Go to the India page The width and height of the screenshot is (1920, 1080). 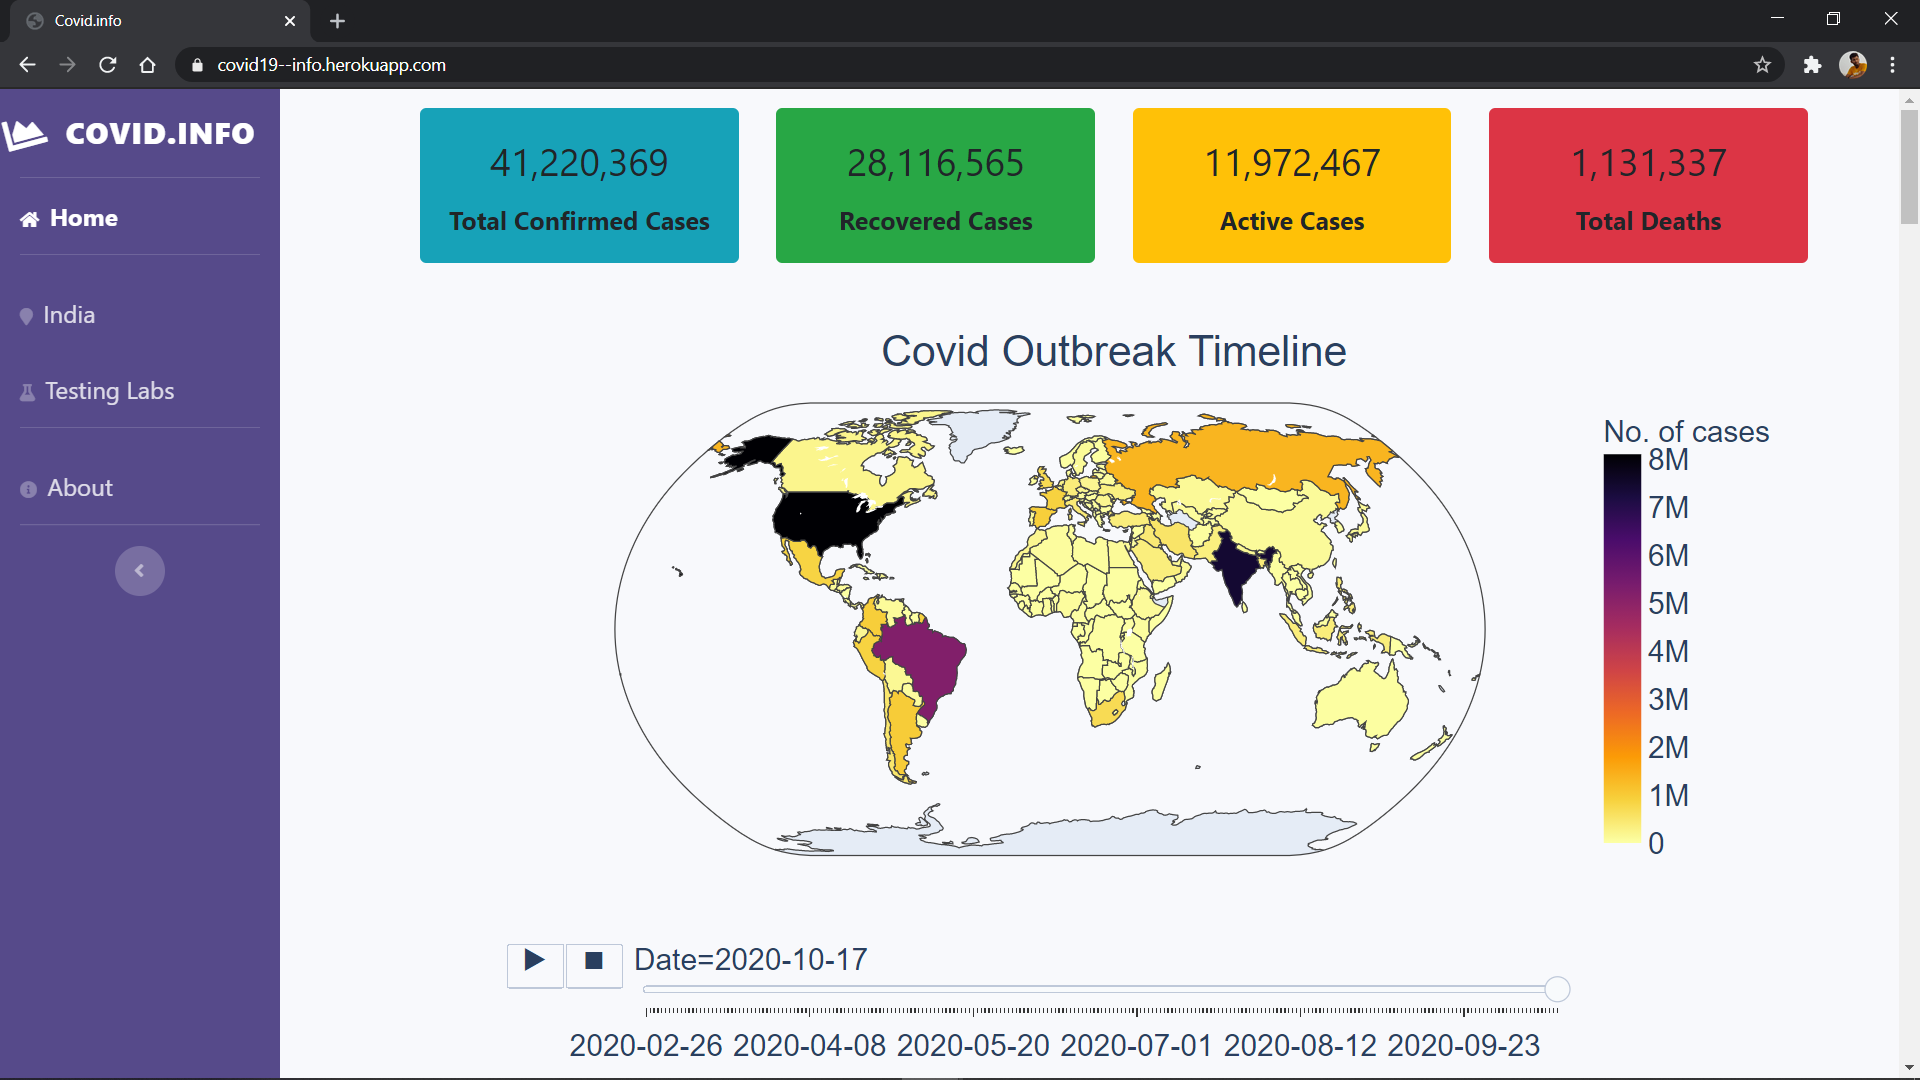pos(69,315)
